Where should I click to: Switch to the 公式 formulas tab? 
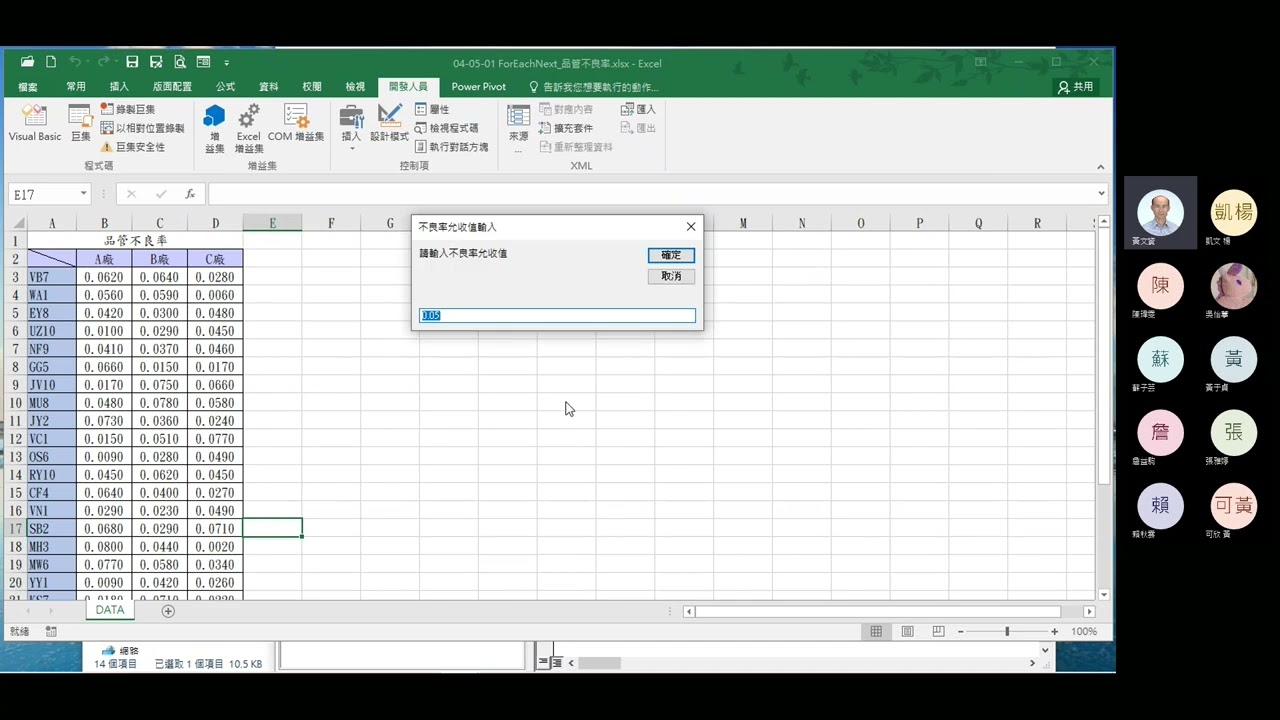(225, 87)
